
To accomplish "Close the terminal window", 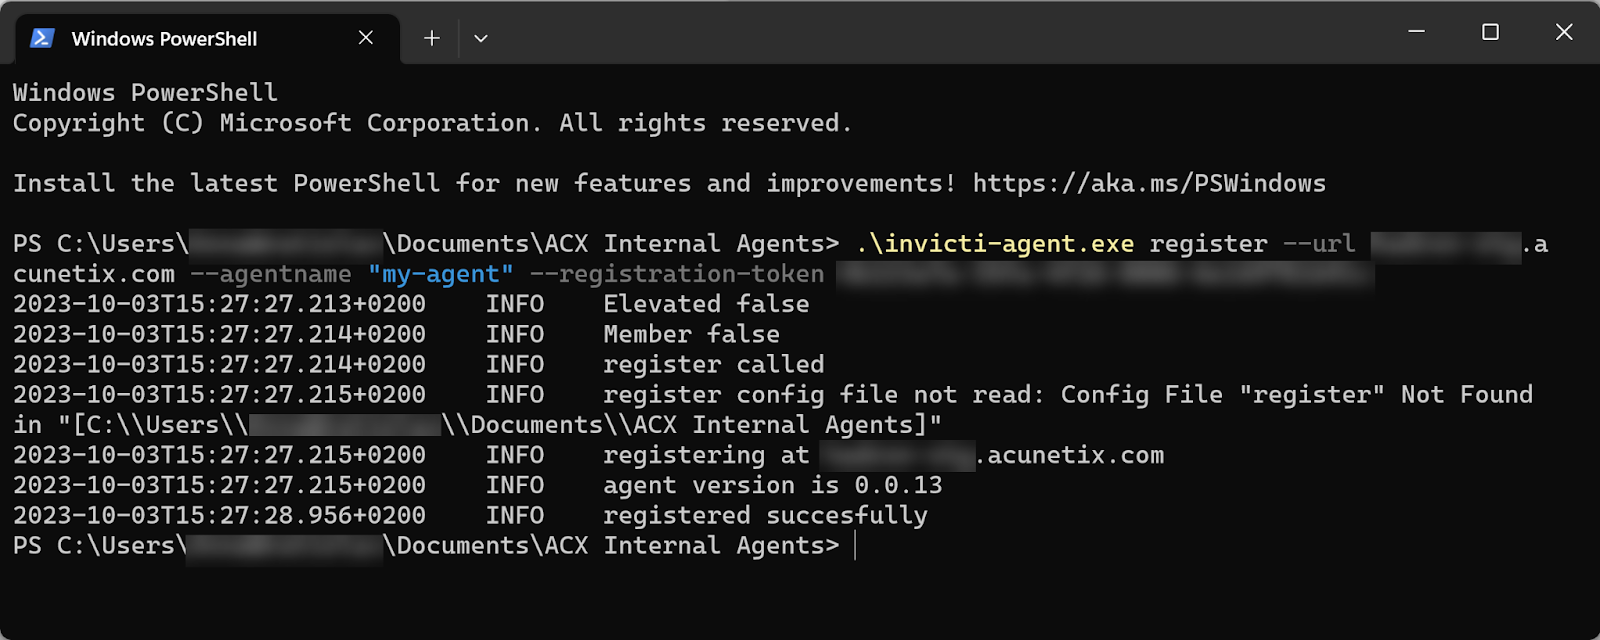I will [1564, 32].
